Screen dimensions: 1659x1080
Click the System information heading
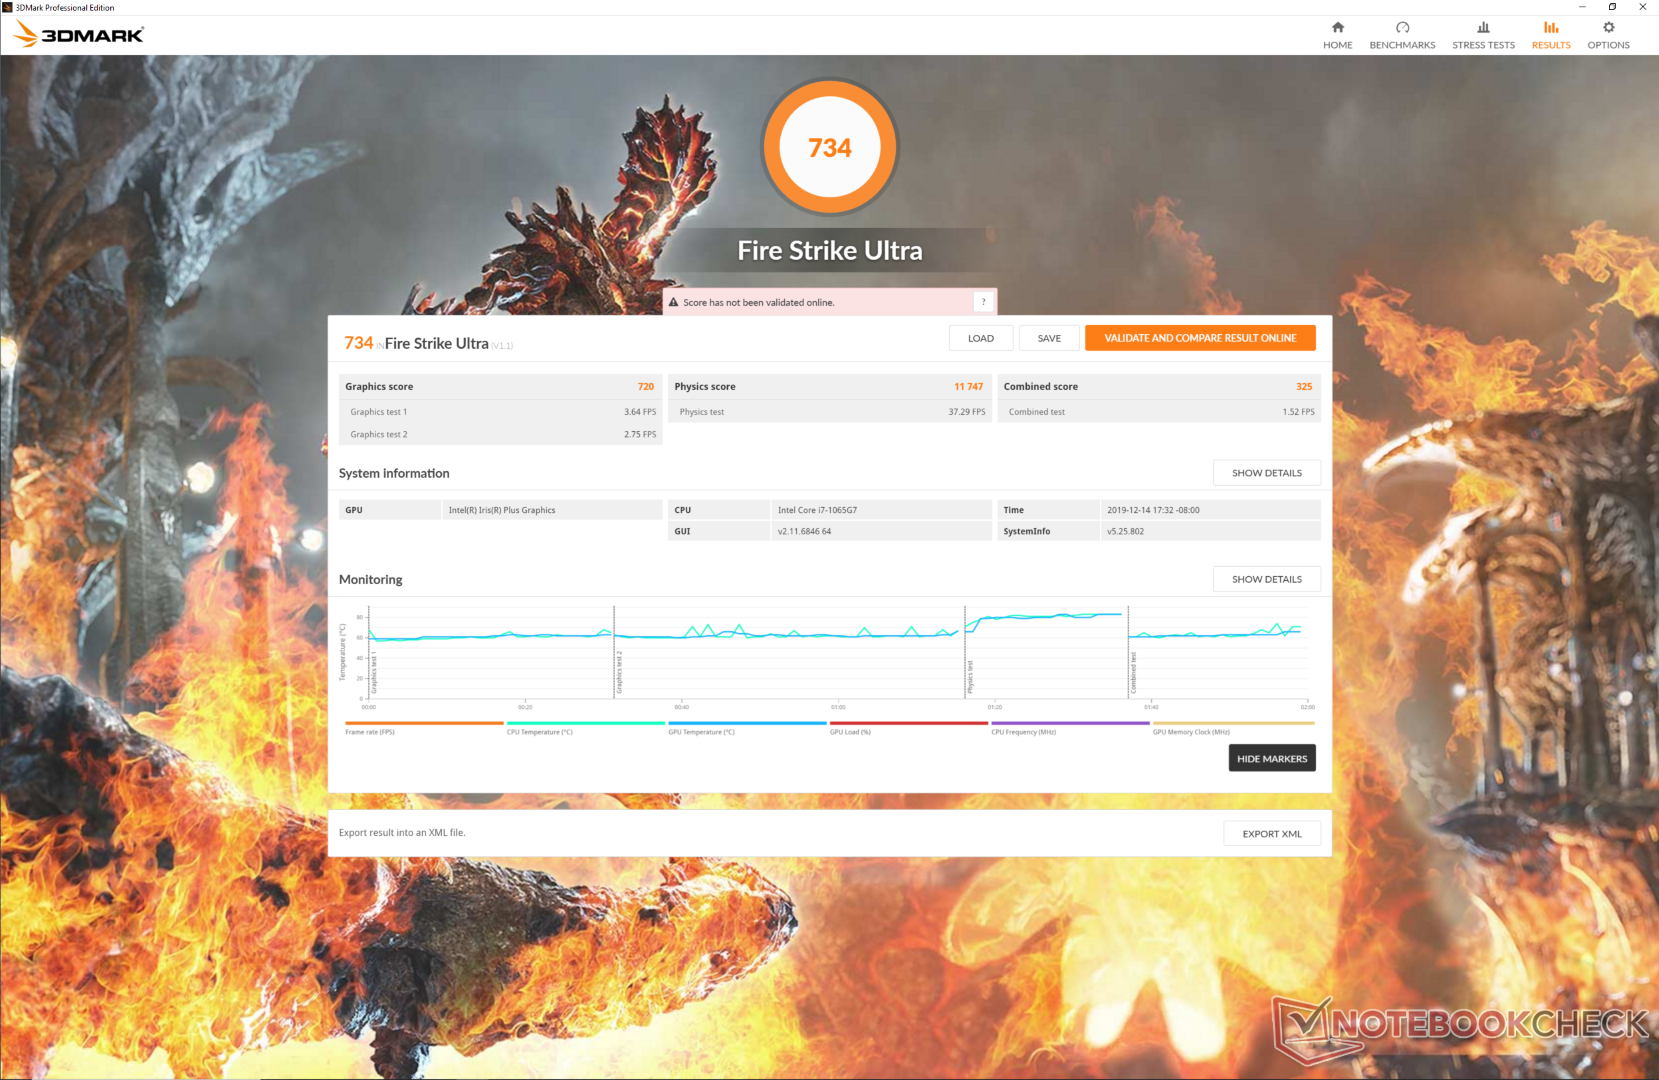[394, 474]
